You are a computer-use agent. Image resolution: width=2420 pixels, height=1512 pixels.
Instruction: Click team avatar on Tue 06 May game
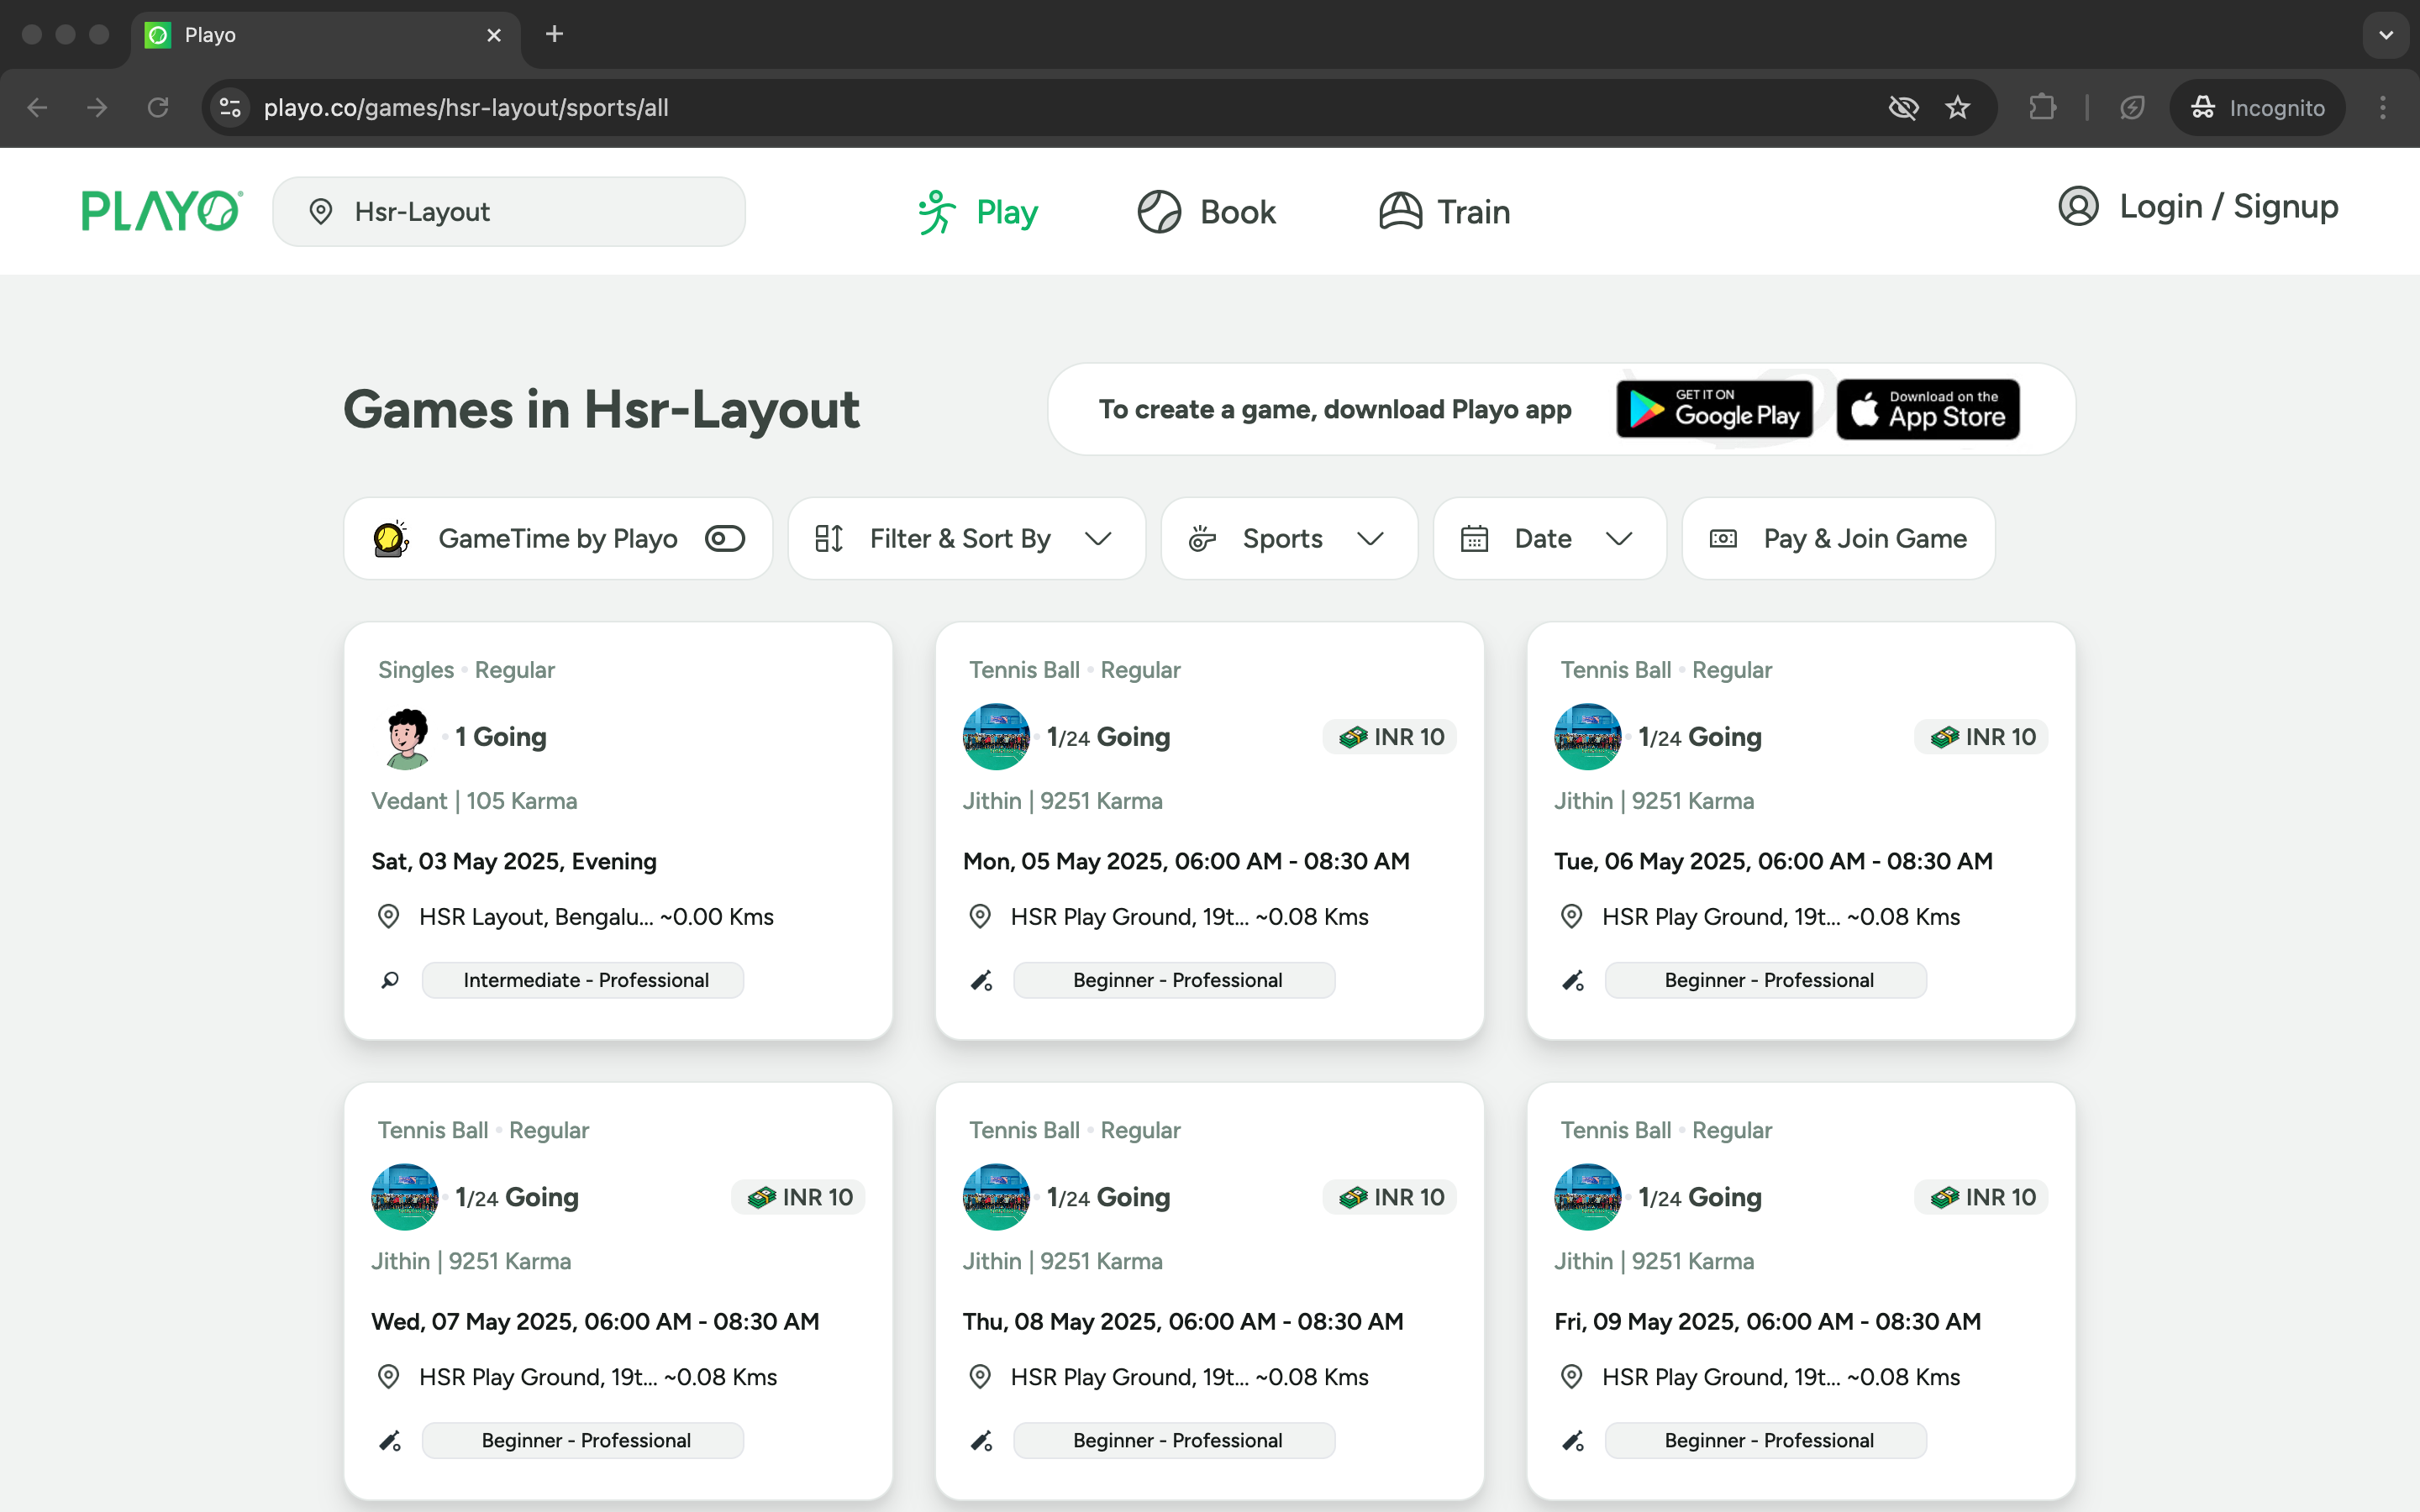[x=1588, y=737]
